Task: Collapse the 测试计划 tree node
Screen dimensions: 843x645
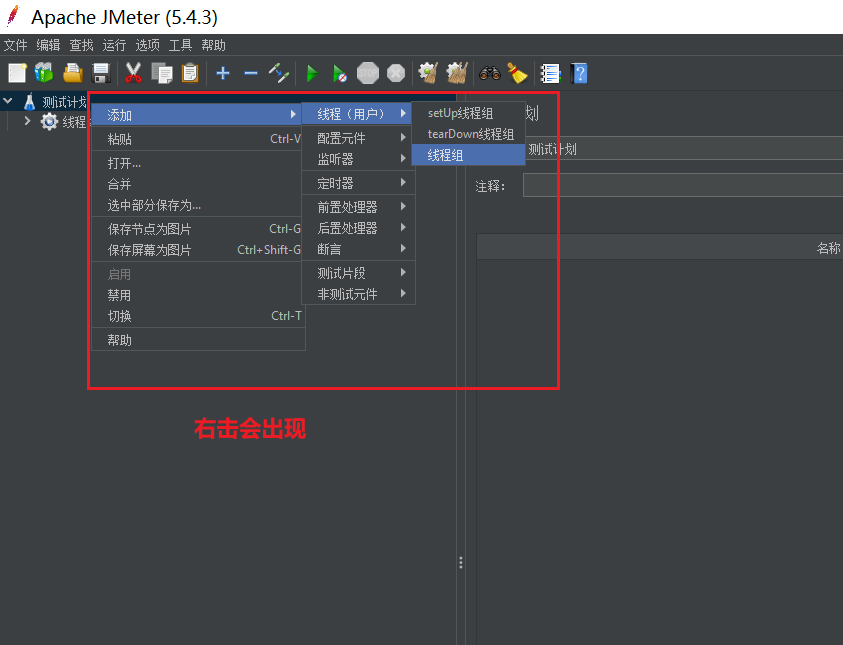Action: (x=8, y=101)
